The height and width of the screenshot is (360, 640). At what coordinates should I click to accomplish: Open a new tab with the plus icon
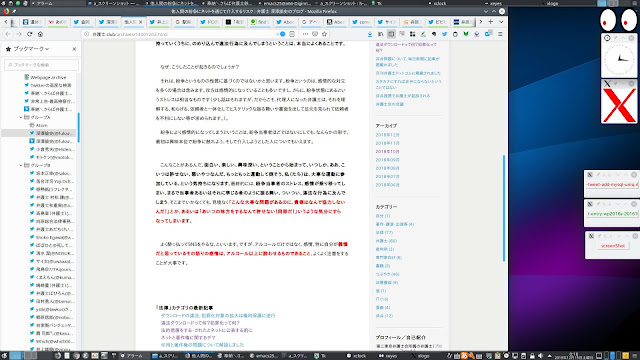pos(491,22)
